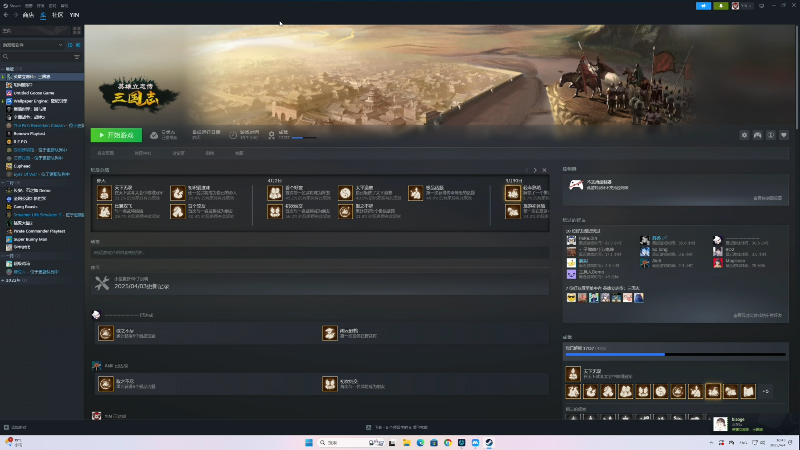The width and height of the screenshot is (800, 450).
Task: Select Untitled Goose Game in library
Action: point(34,93)
